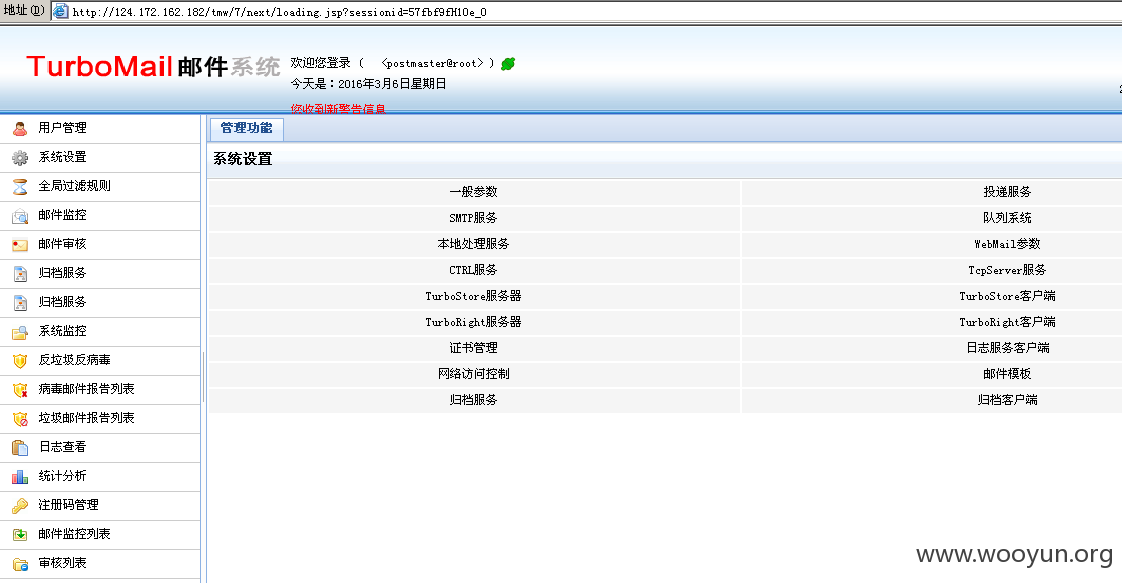Screen dimensions: 1122x583
Task: Open the 投递服务 settings link
Action: pyautogui.click(x=1007, y=192)
